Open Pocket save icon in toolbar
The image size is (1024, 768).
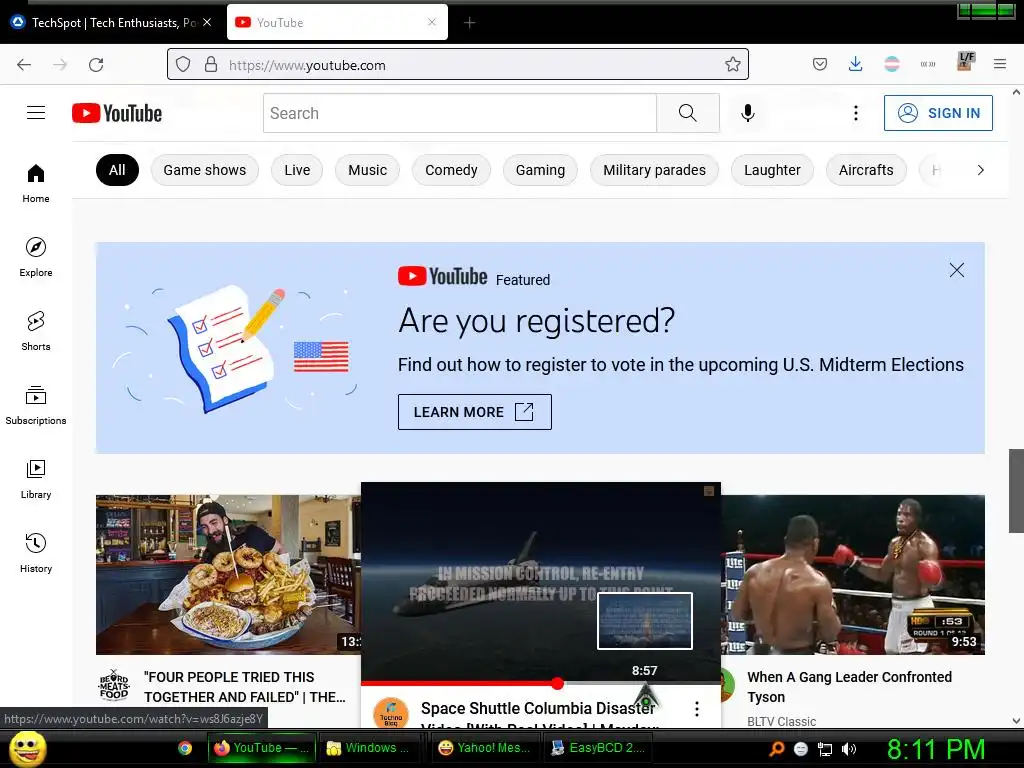click(820, 64)
